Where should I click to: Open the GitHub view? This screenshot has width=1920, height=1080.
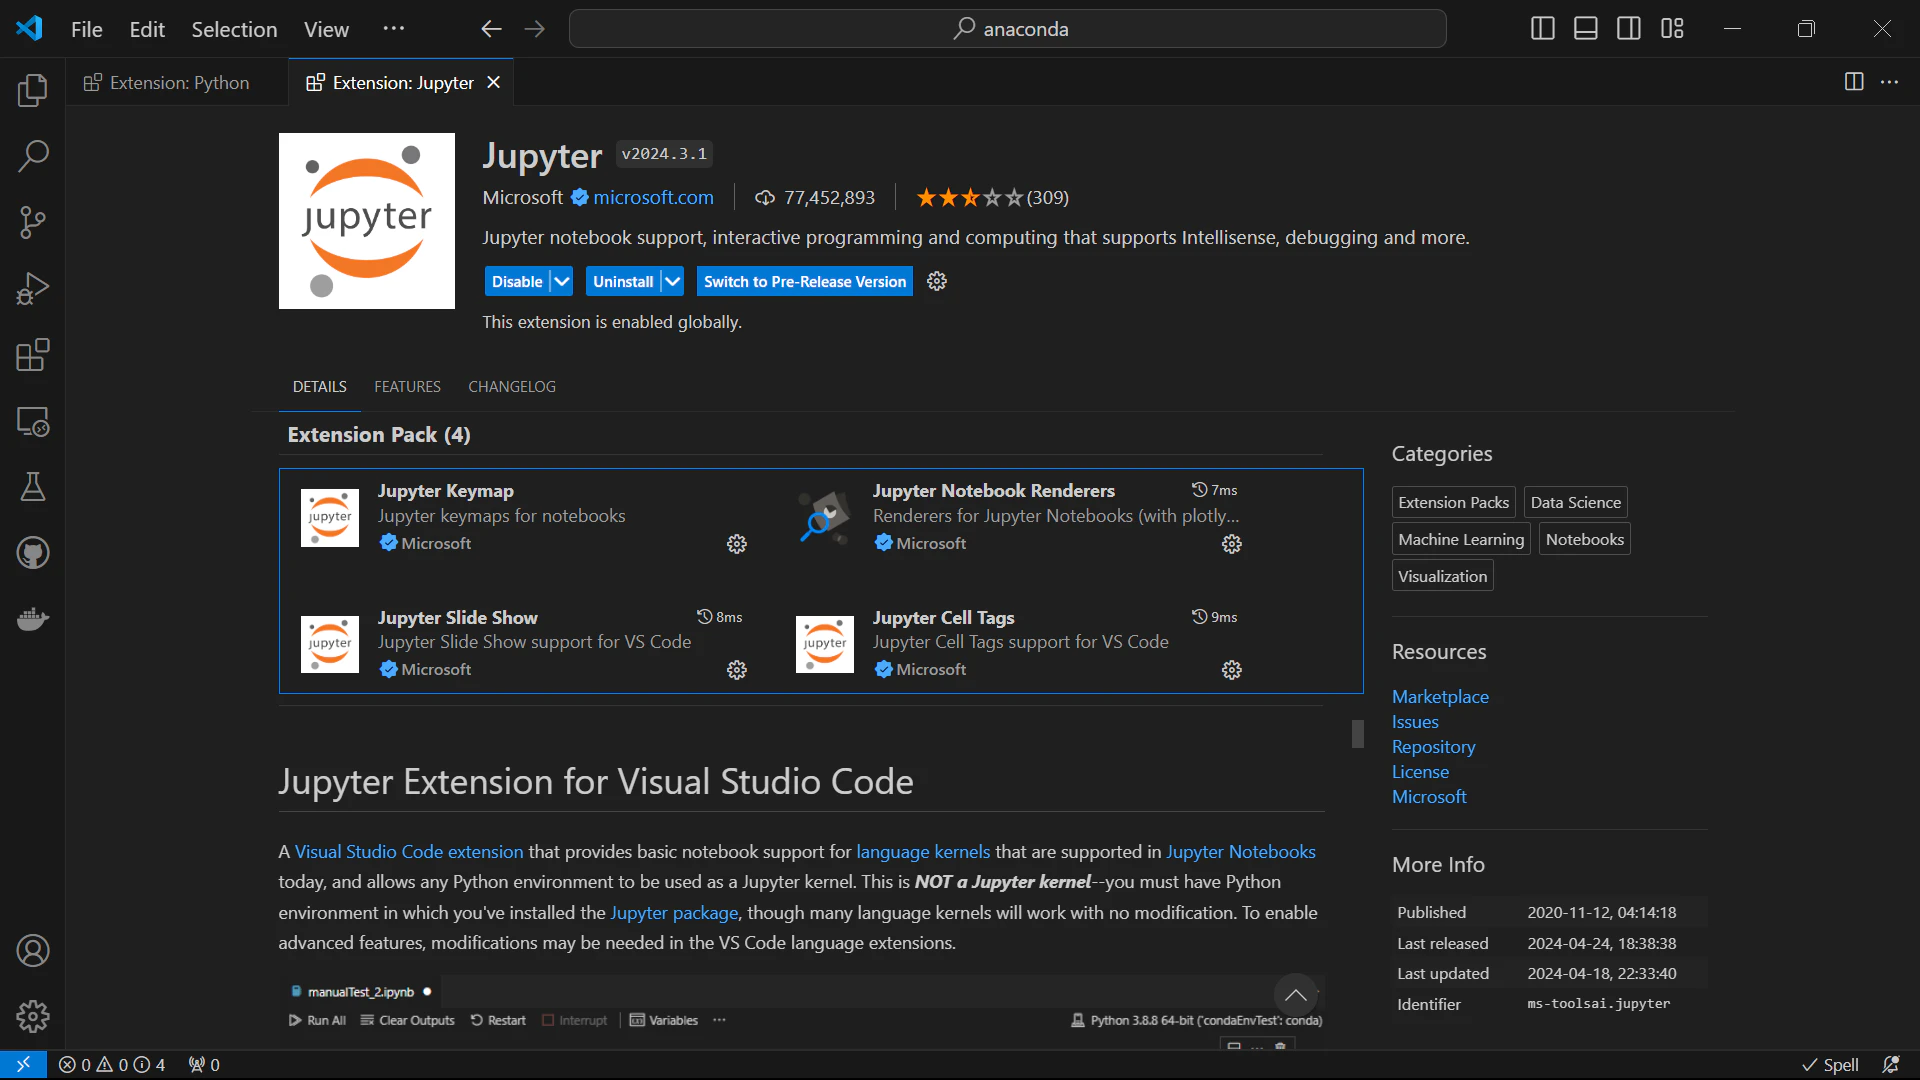coord(33,553)
